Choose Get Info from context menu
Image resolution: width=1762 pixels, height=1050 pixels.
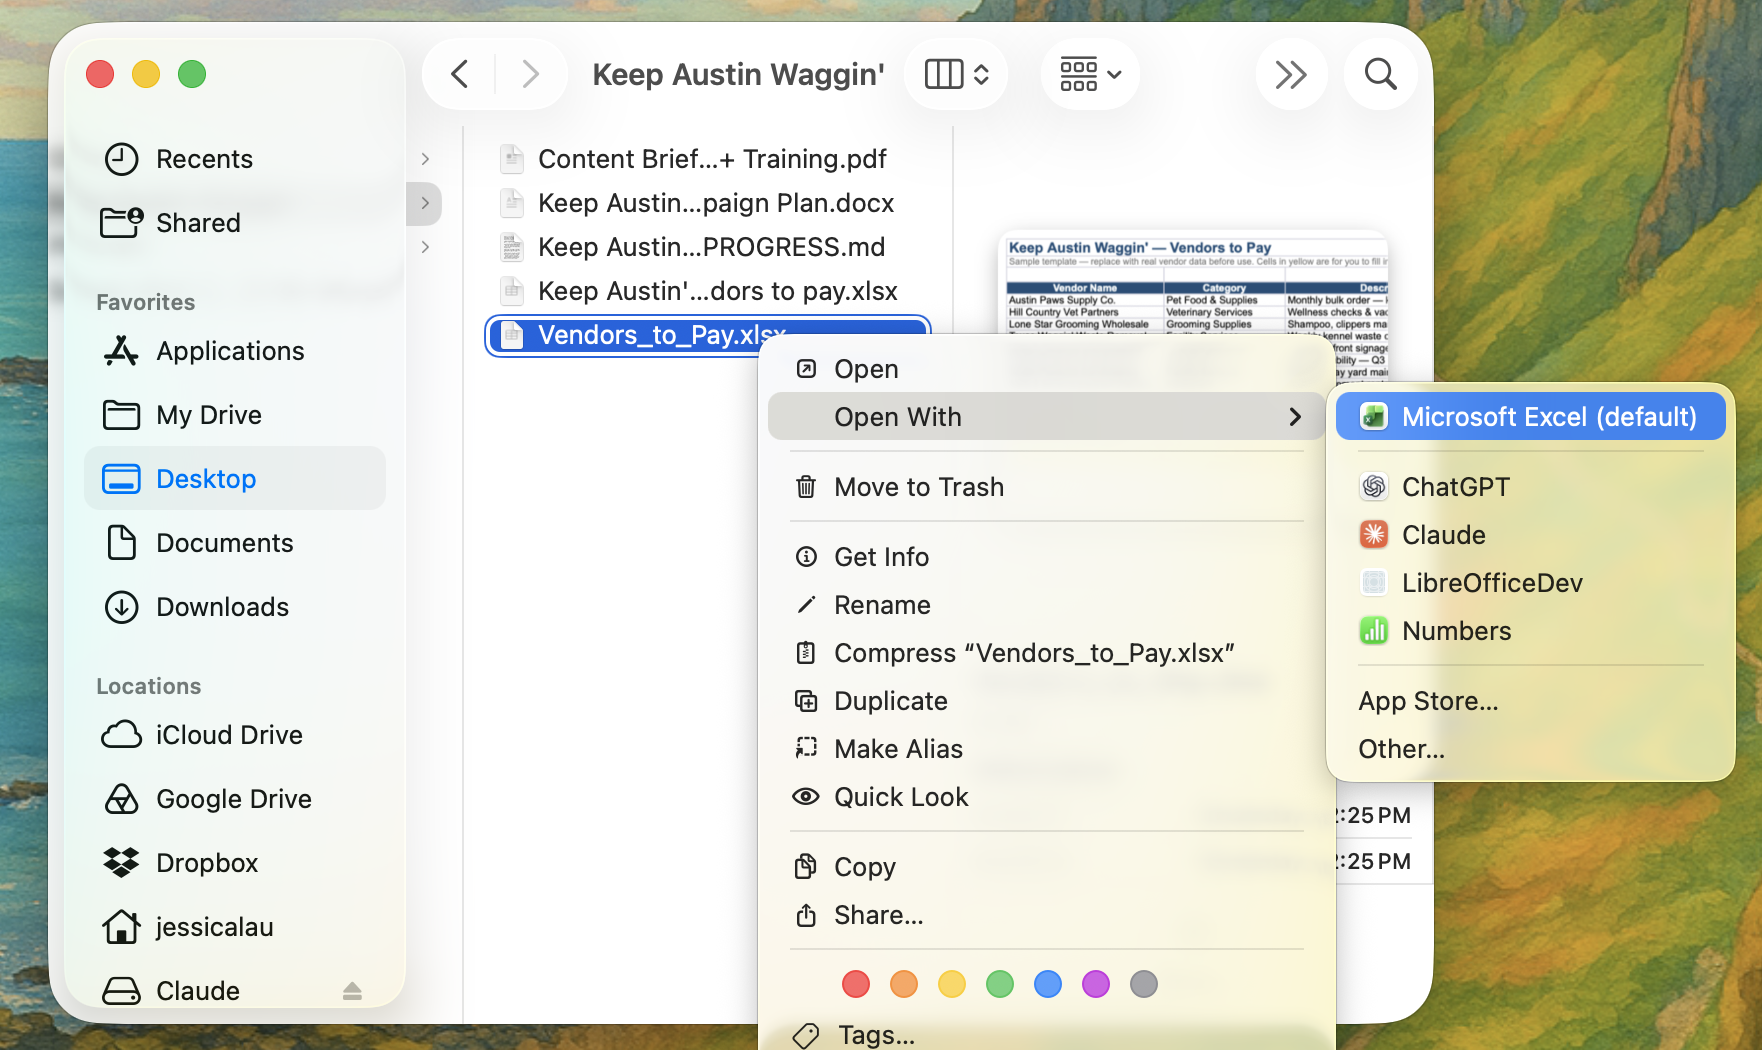click(x=1046, y=557)
